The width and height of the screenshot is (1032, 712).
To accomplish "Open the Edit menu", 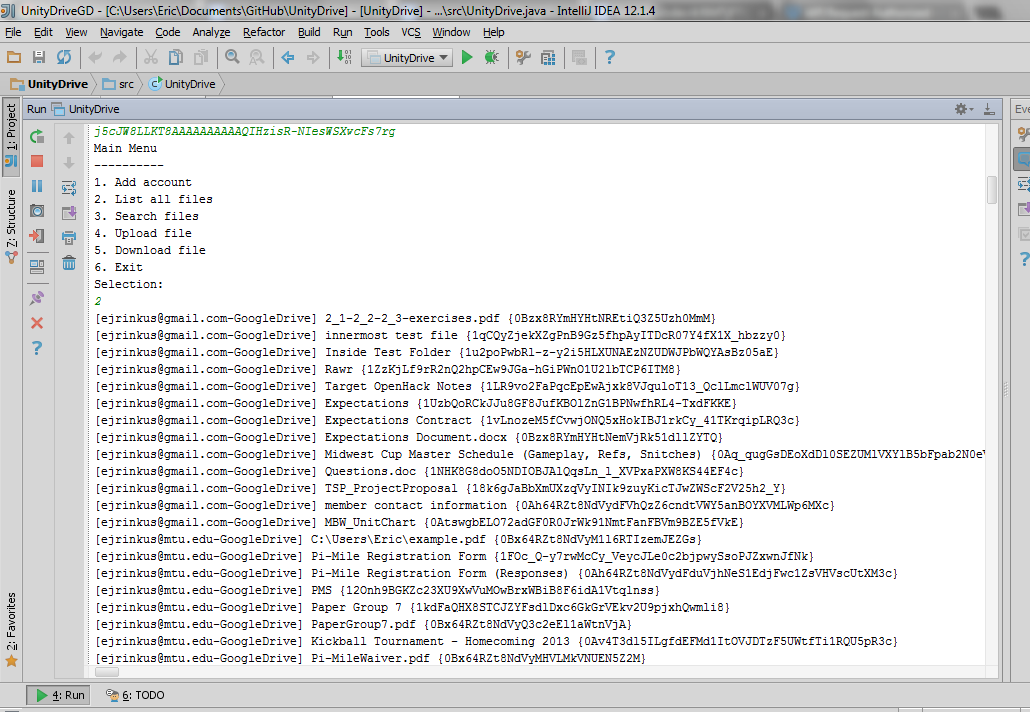I will [43, 32].
